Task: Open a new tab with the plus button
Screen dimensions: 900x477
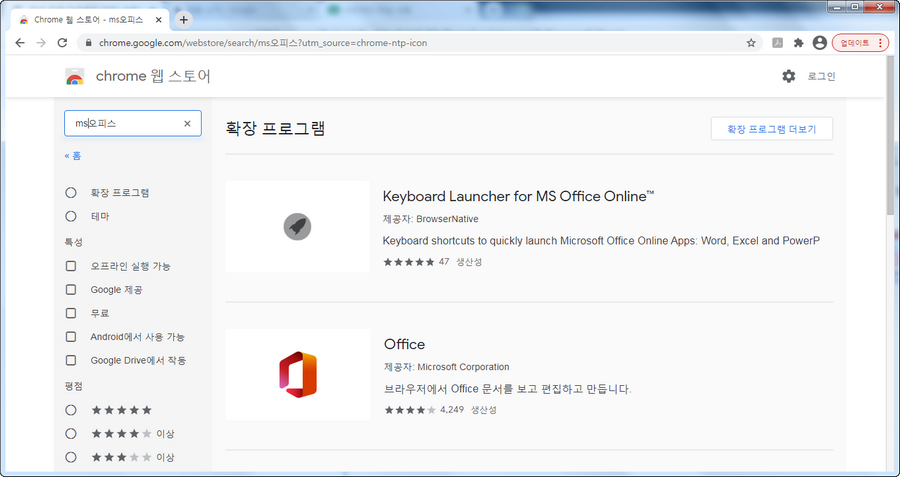Action: (x=183, y=20)
